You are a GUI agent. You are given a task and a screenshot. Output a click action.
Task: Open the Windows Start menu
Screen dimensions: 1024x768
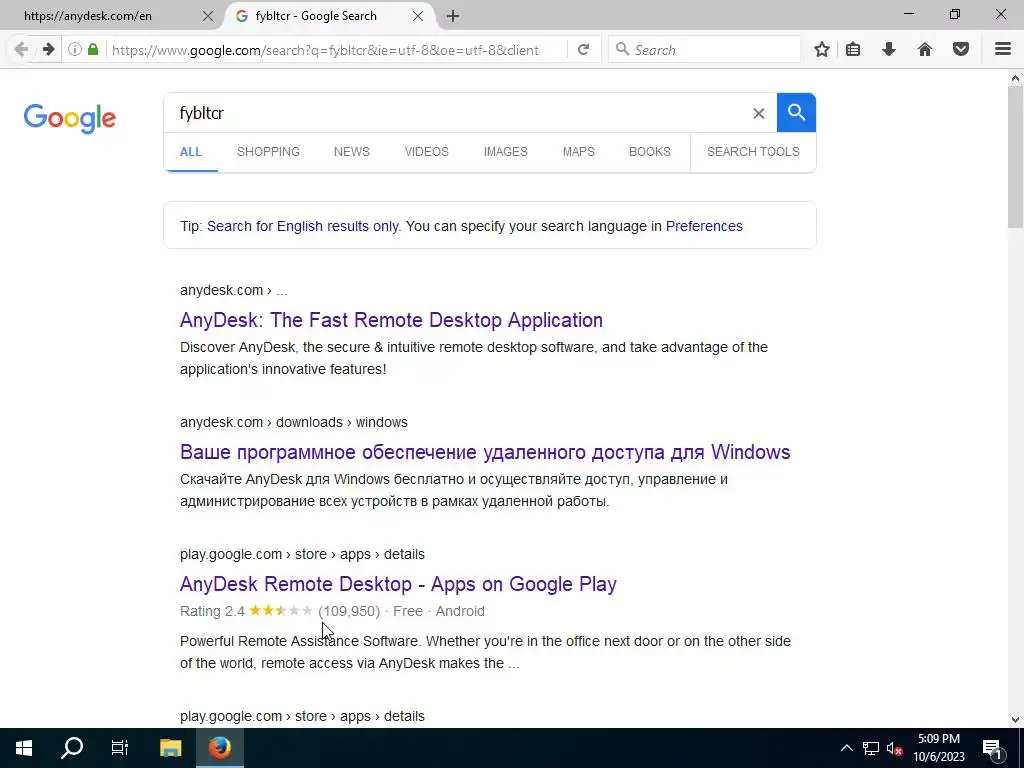24,748
